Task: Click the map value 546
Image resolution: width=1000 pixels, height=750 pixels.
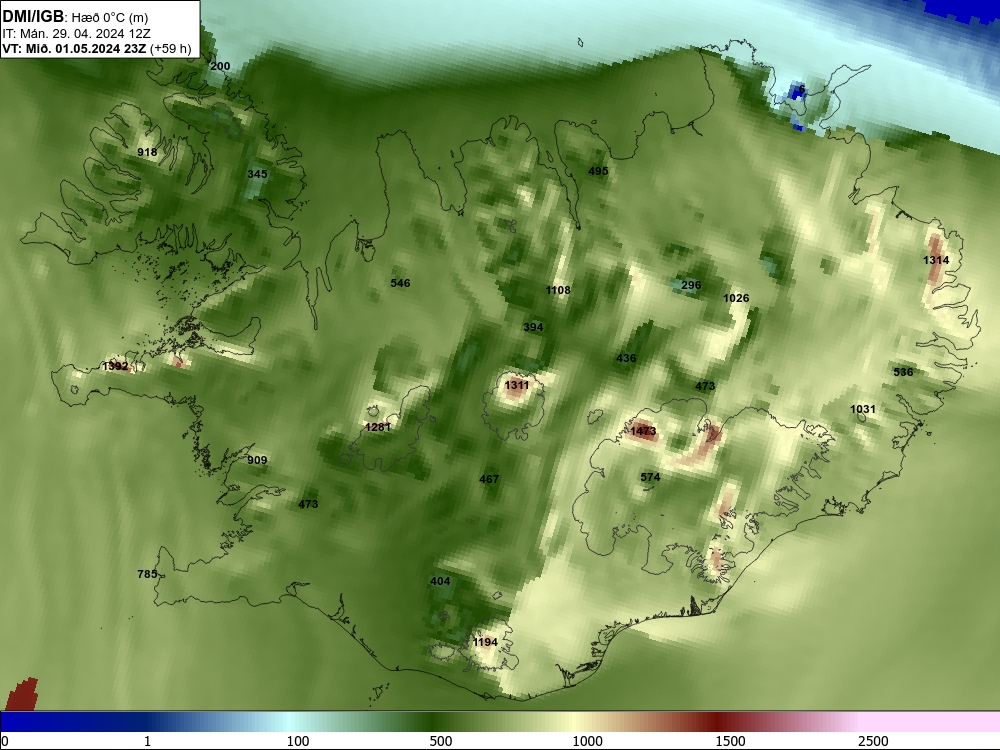Action: click(401, 283)
